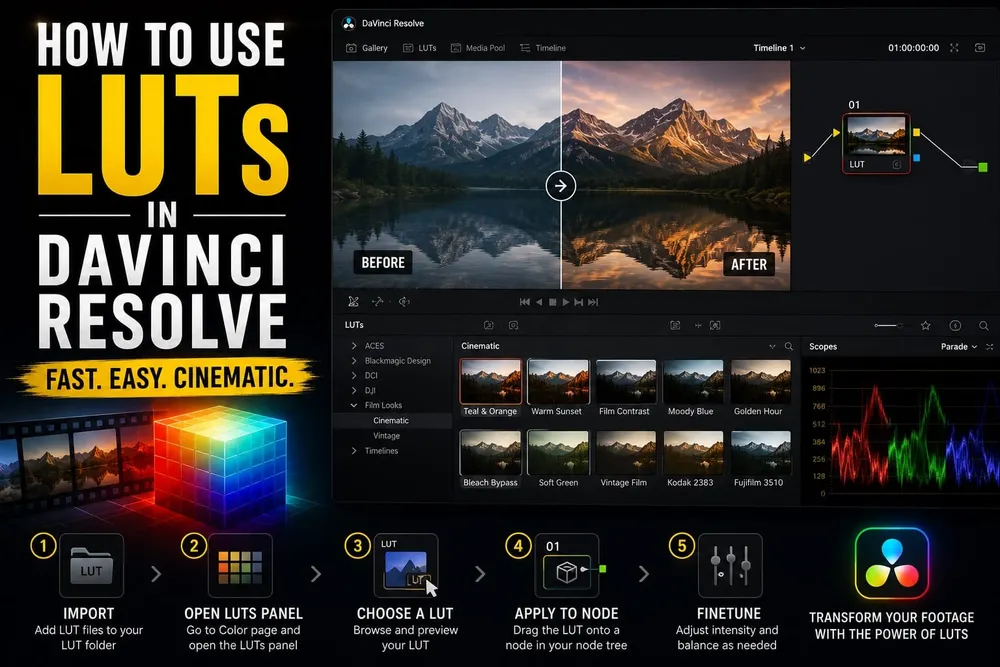
Task: Click the LUT folder icon above IMPORT
Action: tap(91, 565)
